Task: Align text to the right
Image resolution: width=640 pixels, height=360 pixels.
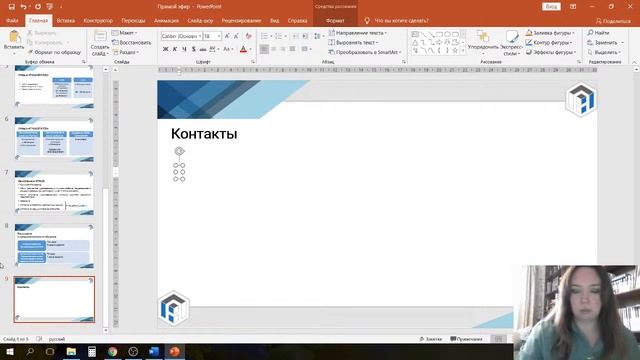Action: [283, 49]
